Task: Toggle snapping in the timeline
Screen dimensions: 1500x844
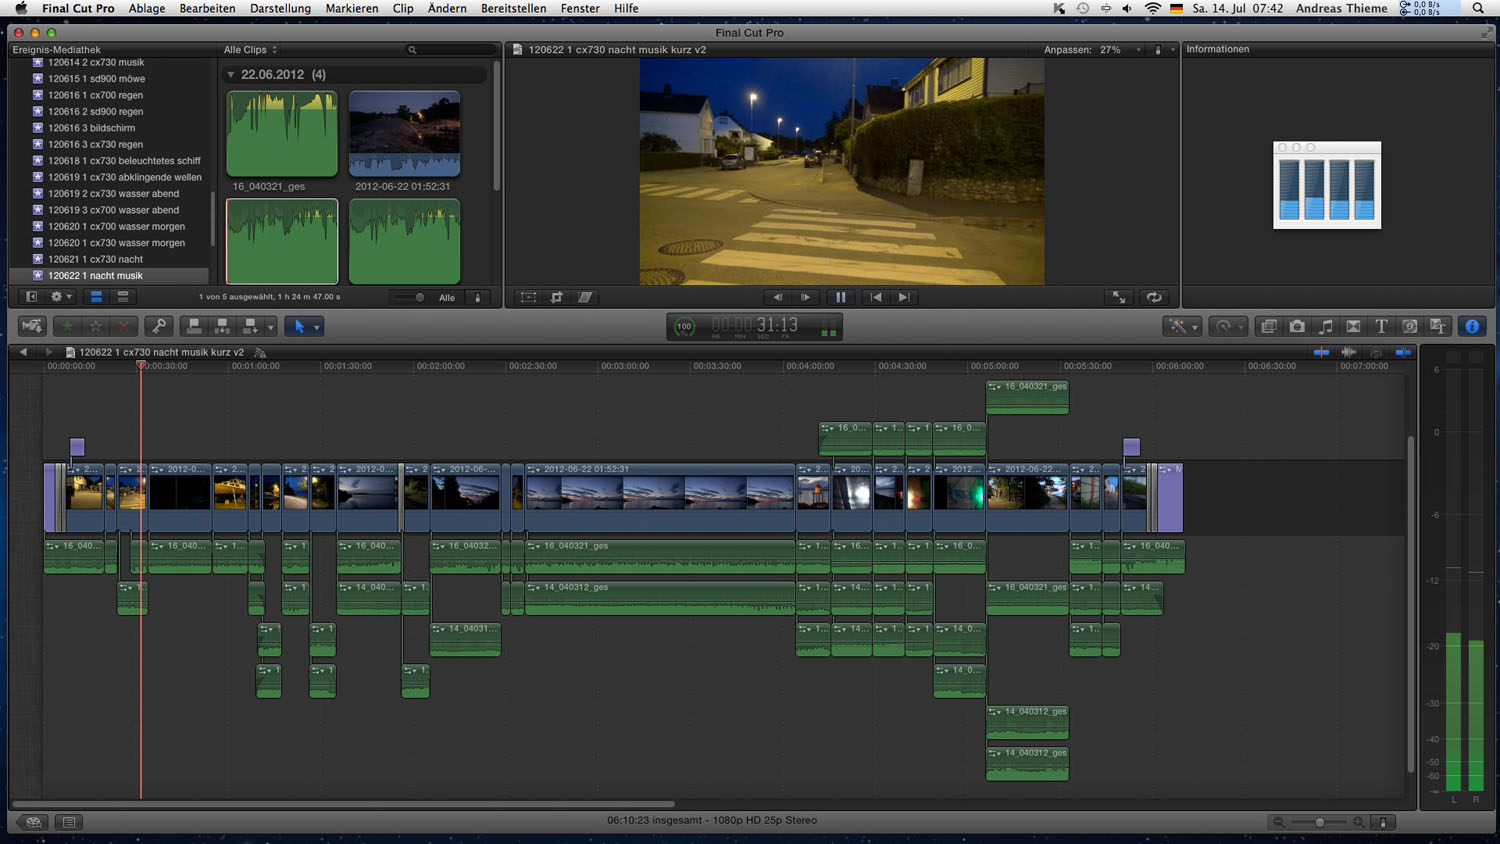Action: pos(1403,352)
